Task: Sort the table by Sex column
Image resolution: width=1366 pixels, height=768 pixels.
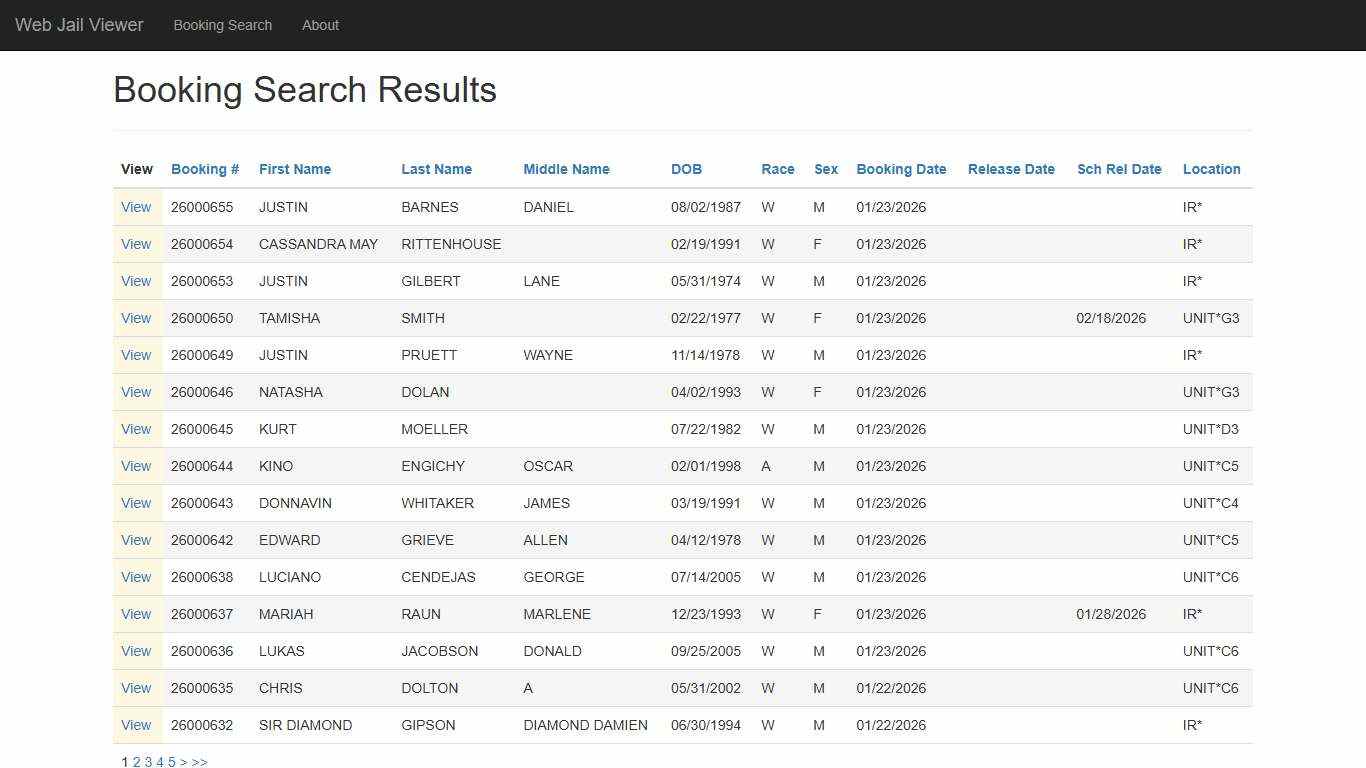Action: pos(825,169)
